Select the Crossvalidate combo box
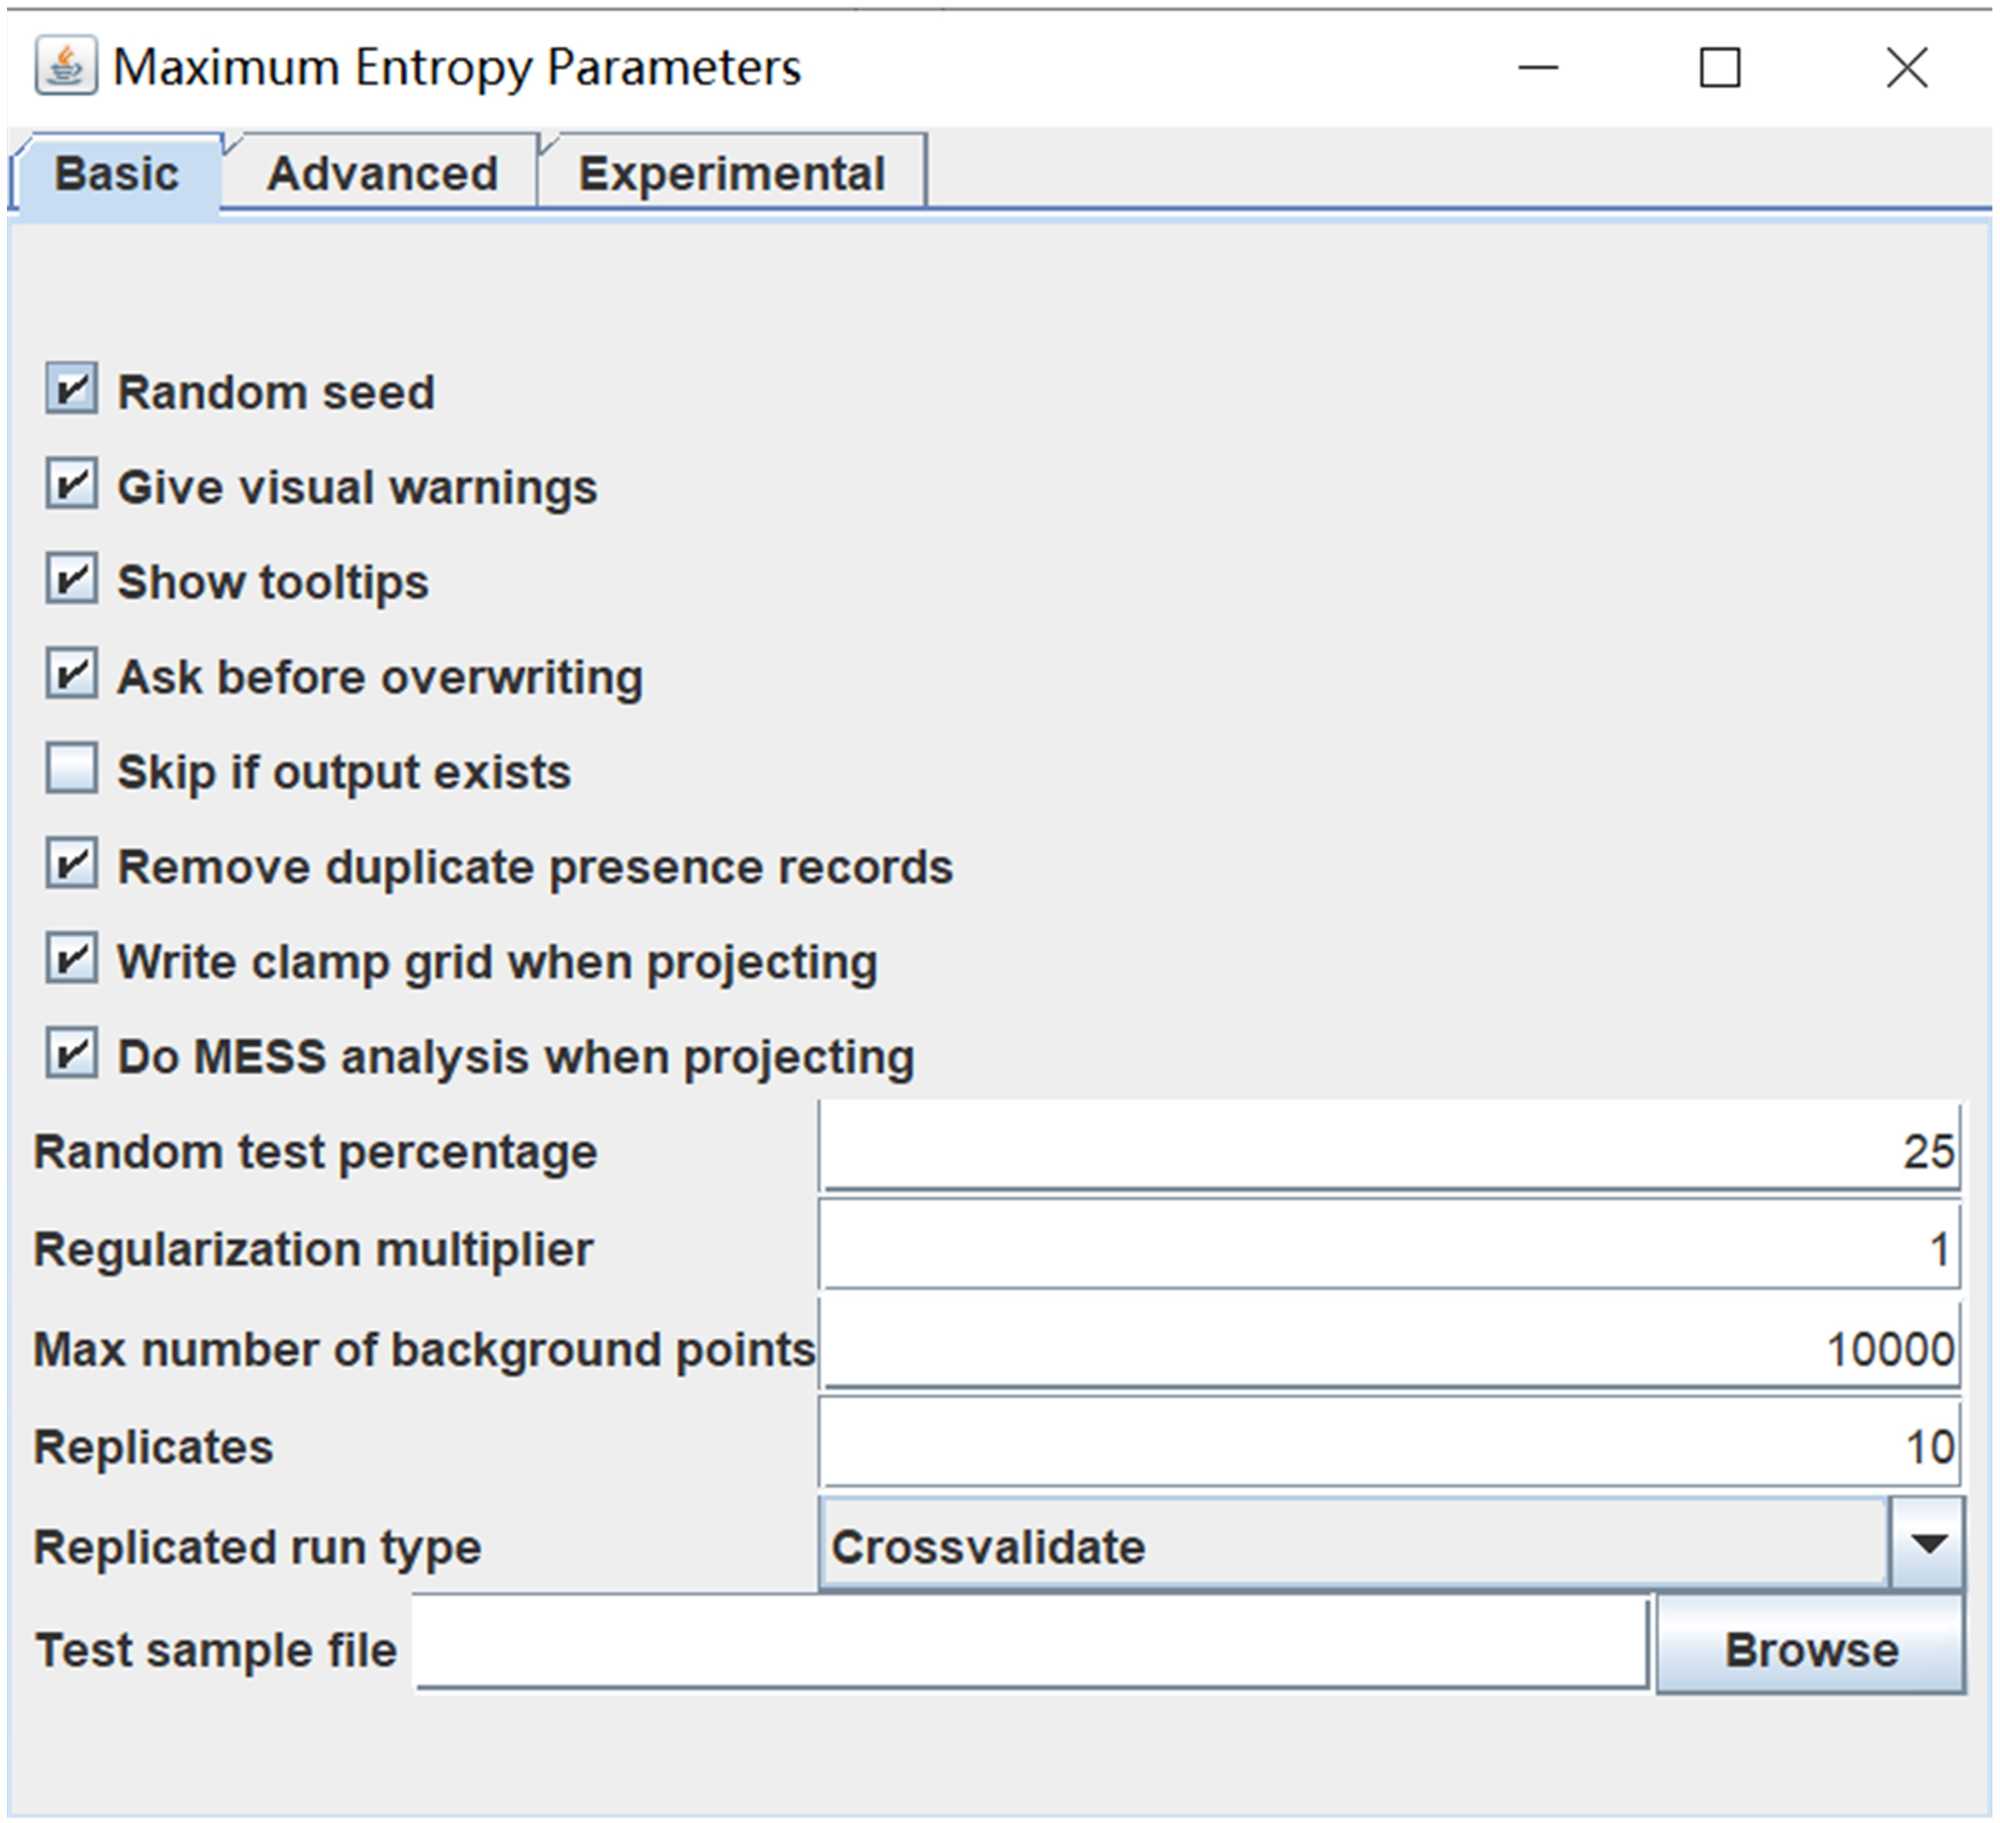Image resolution: width=2000 pixels, height=1823 pixels. [1352, 1545]
